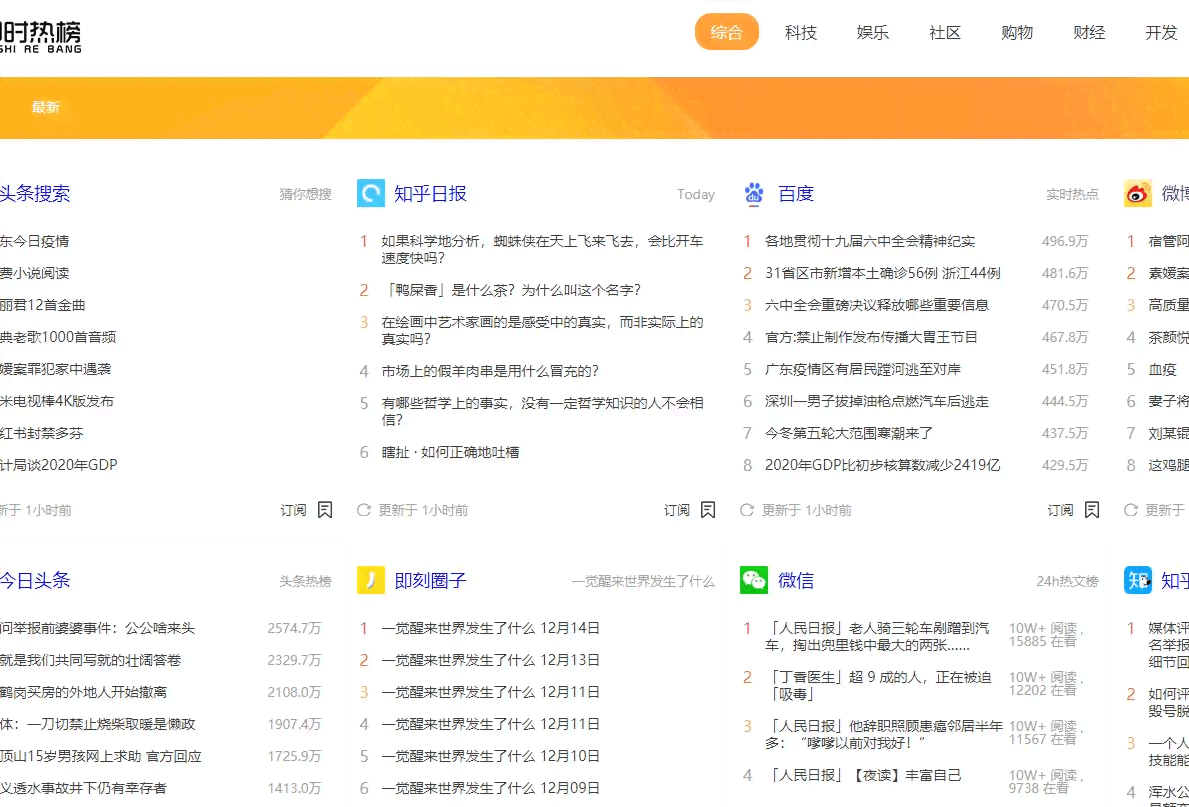Open 有哪些哲学上的事实 article
This screenshot has height=807, width=1189.
coord(542,411)
